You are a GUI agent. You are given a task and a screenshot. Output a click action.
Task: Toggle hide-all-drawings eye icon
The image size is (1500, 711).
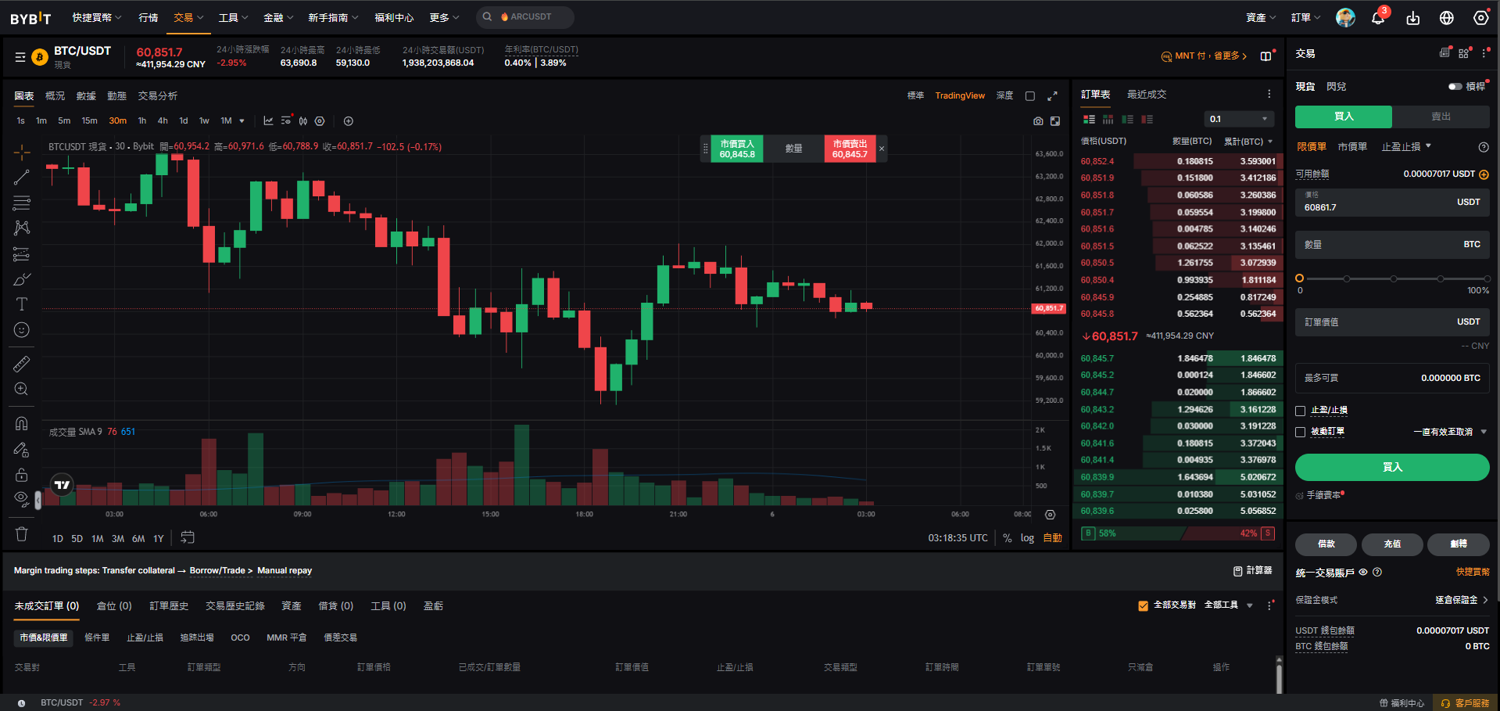(x=21, y=498)
